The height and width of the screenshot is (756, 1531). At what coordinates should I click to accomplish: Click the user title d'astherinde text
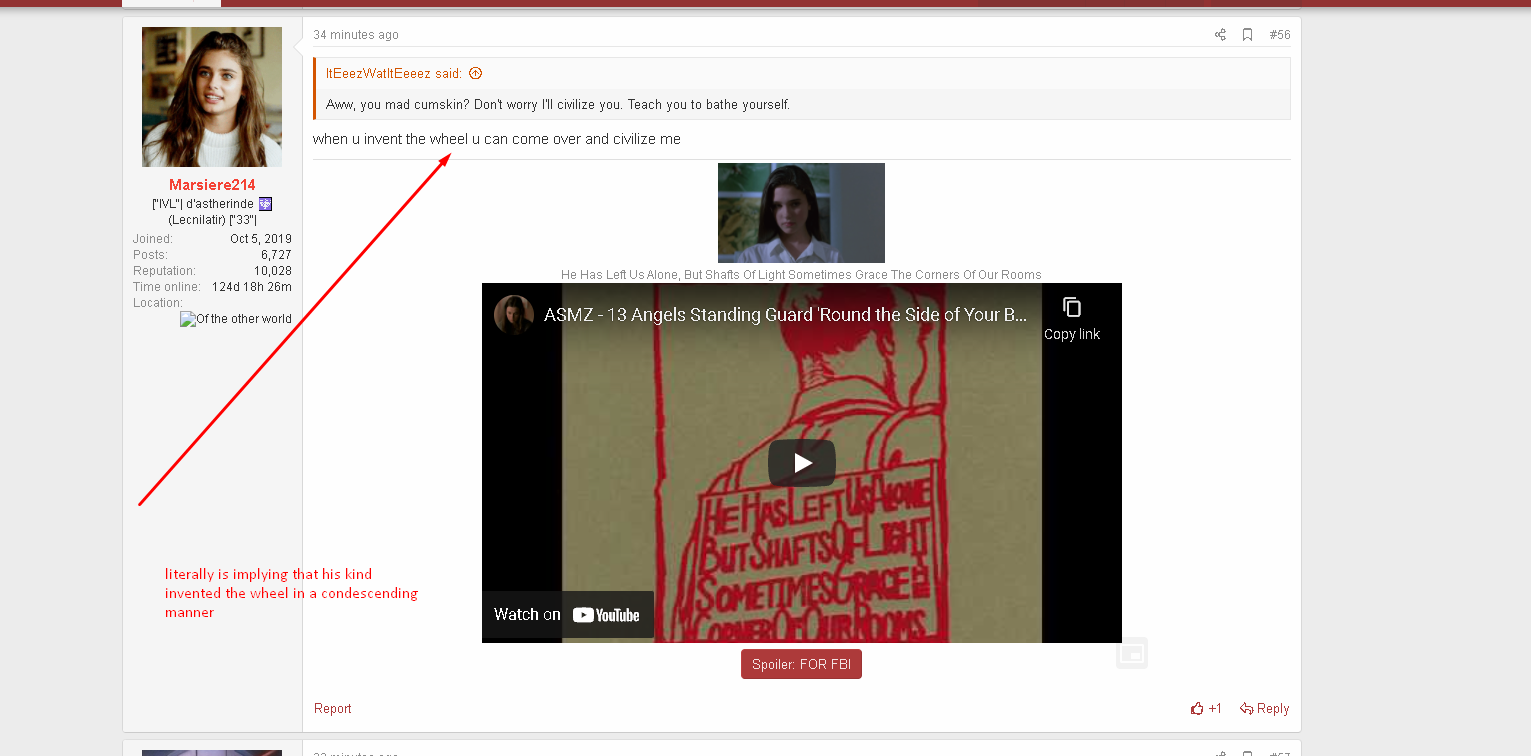pyautogui.click(x=212, y=212)
